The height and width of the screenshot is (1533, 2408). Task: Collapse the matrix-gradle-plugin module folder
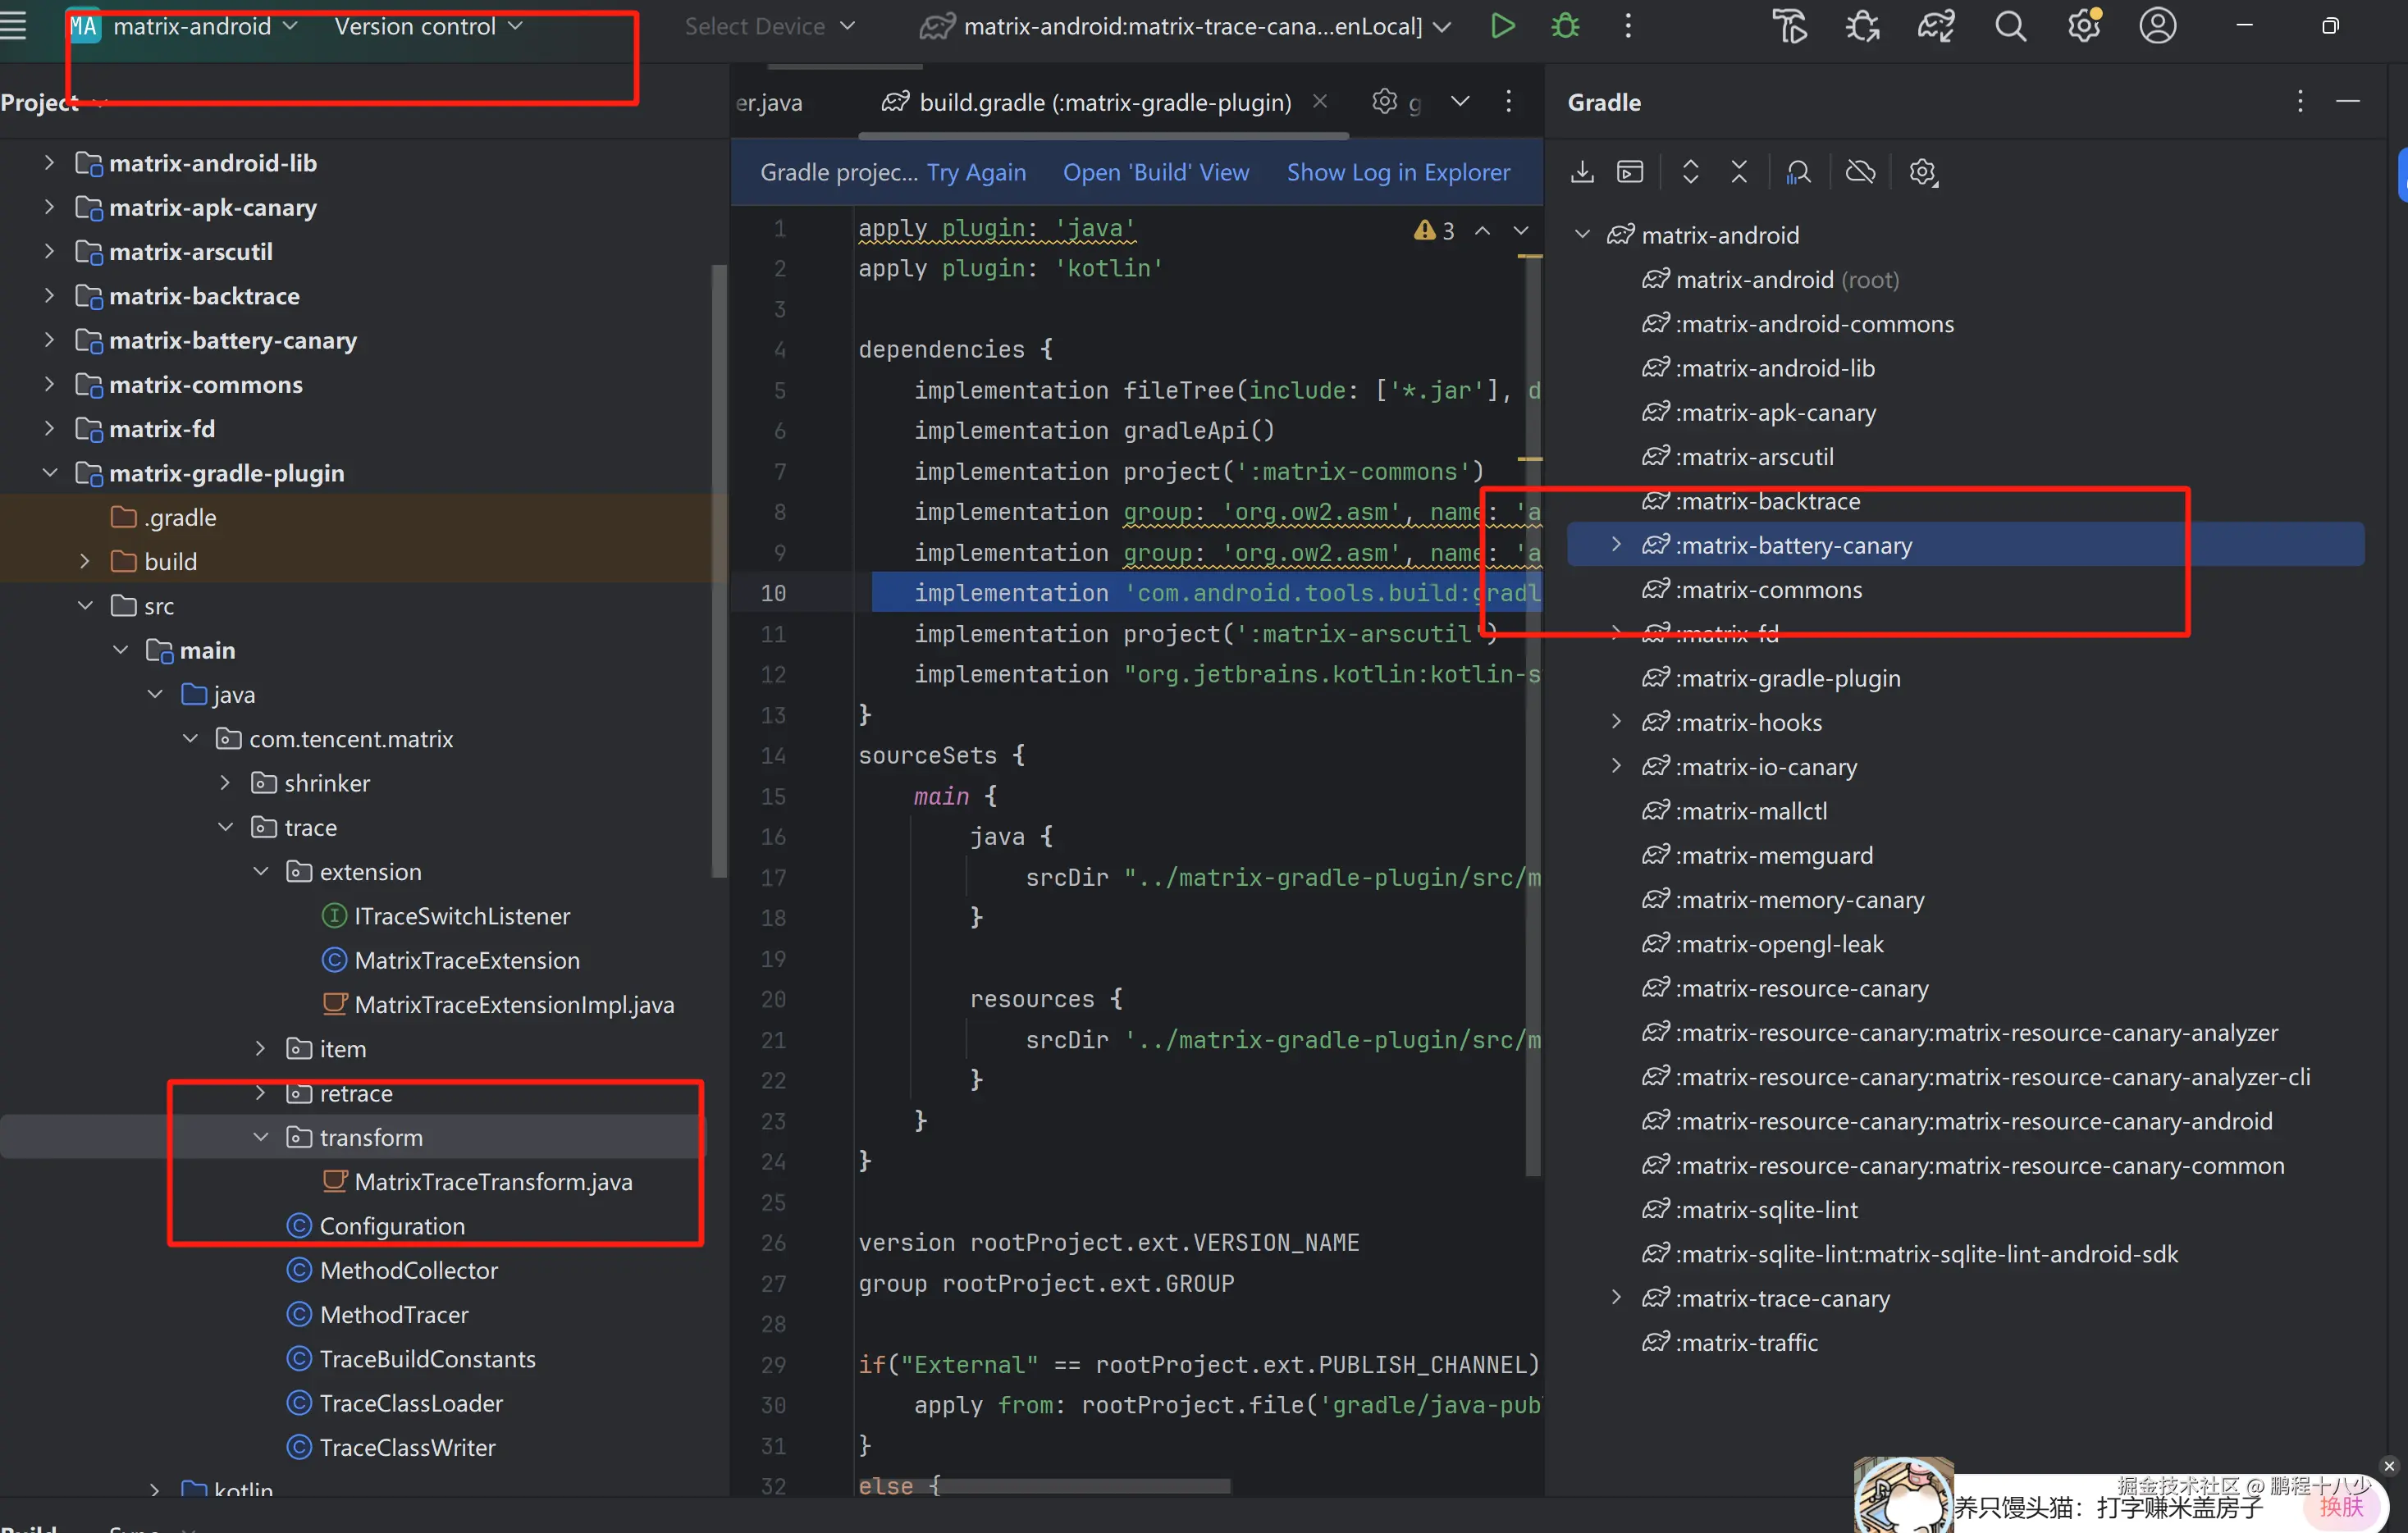point(49,473)
